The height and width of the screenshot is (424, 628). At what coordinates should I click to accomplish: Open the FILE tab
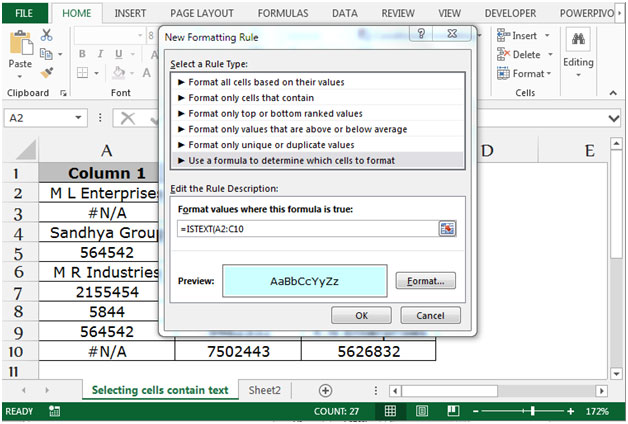(x=24, y=13)
